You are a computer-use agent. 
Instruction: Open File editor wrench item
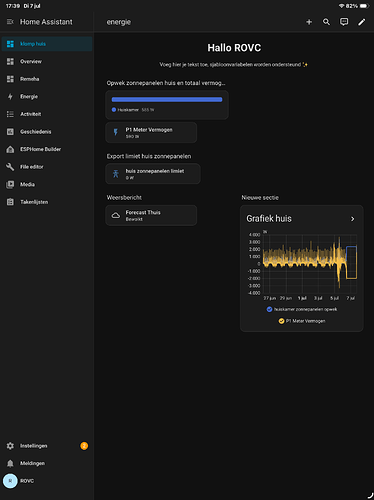tap(47, 167)
